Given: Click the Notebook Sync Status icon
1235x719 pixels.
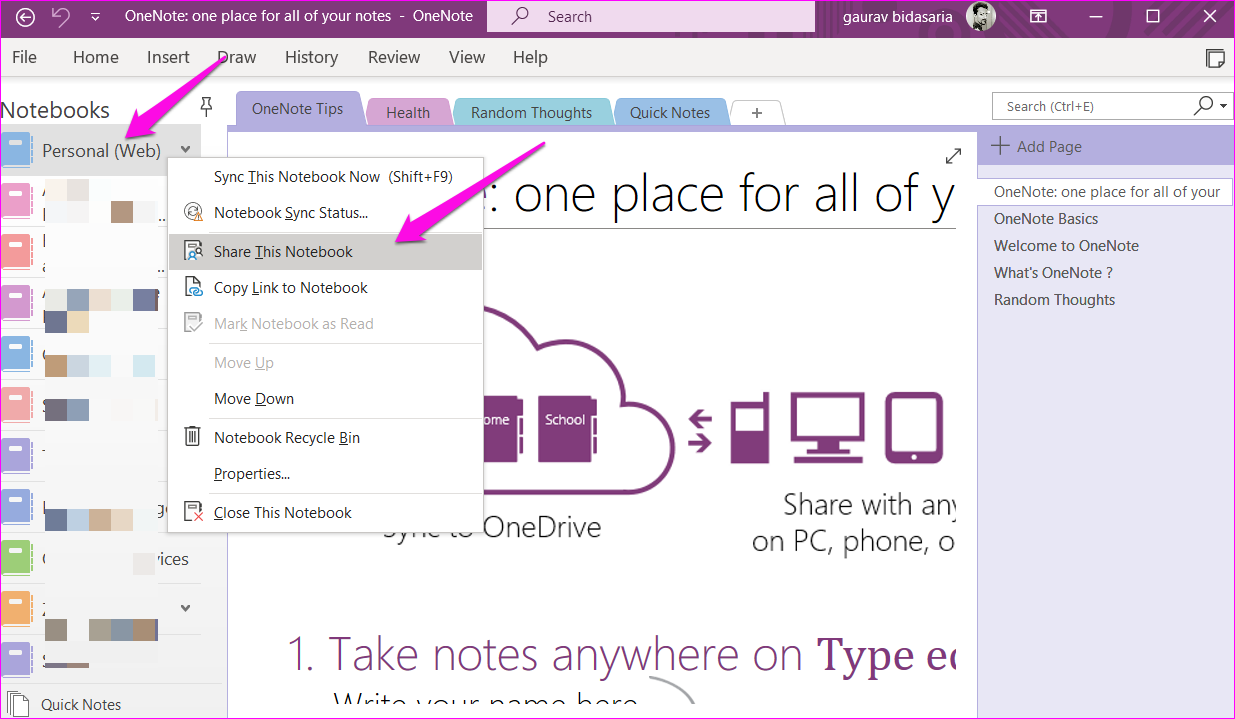Looking at the screenshot, I should [x=194, y=212].
